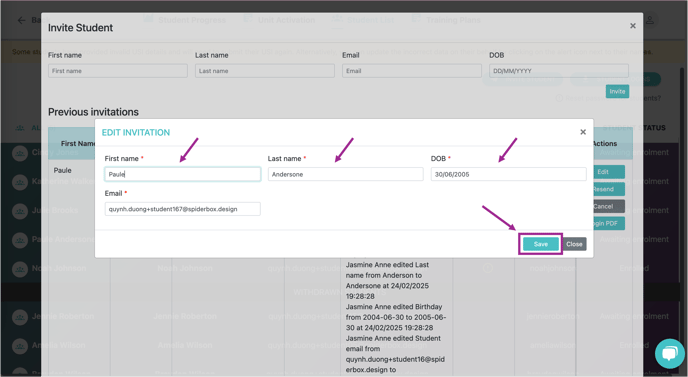The width and height of the screenshot is (688, 377).
Task: Click log entry about Last name edit
Action: pos(388,280)
